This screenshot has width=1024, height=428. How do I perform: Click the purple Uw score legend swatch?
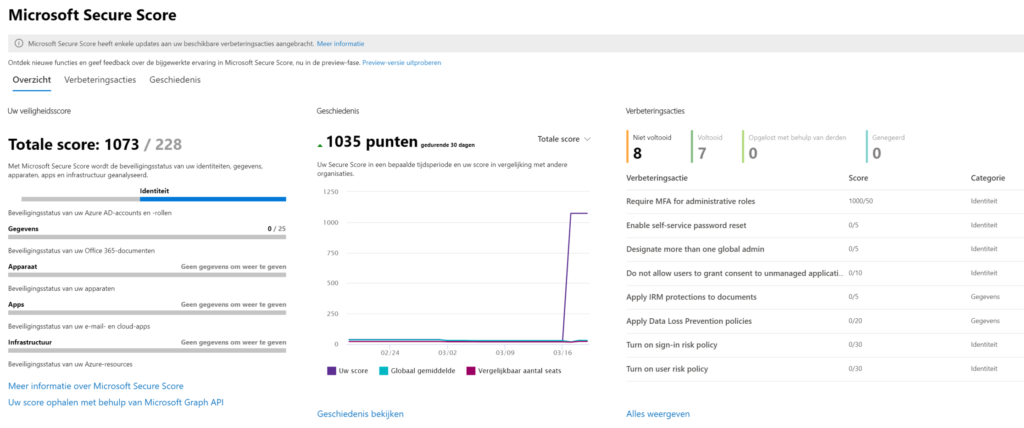pos(331,370)
